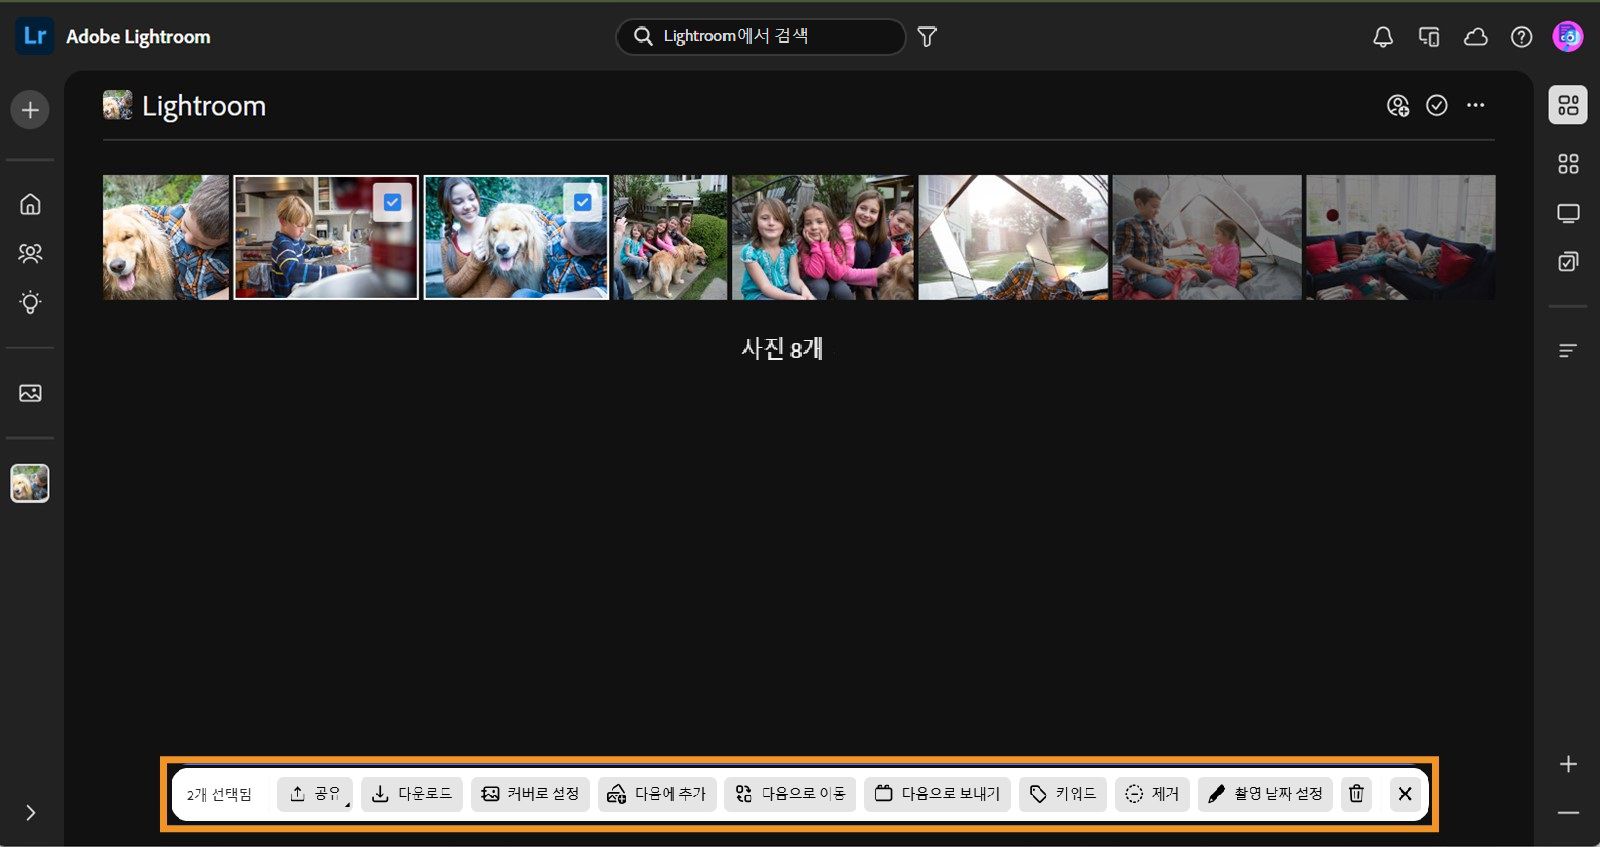Open the slideshow display view

[x=1568, y=213]
